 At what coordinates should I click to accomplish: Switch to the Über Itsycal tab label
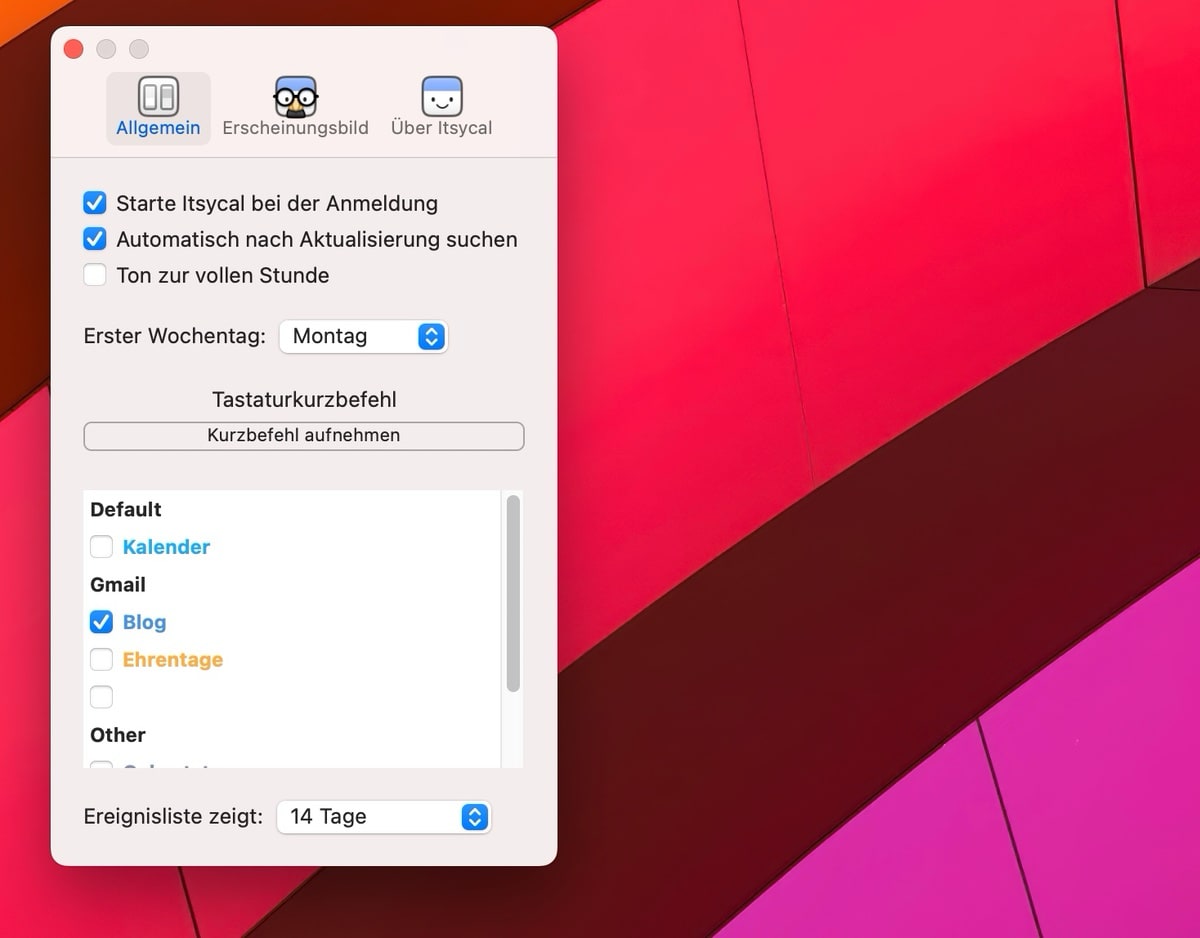pyautogui.click(x=441, y=128)
